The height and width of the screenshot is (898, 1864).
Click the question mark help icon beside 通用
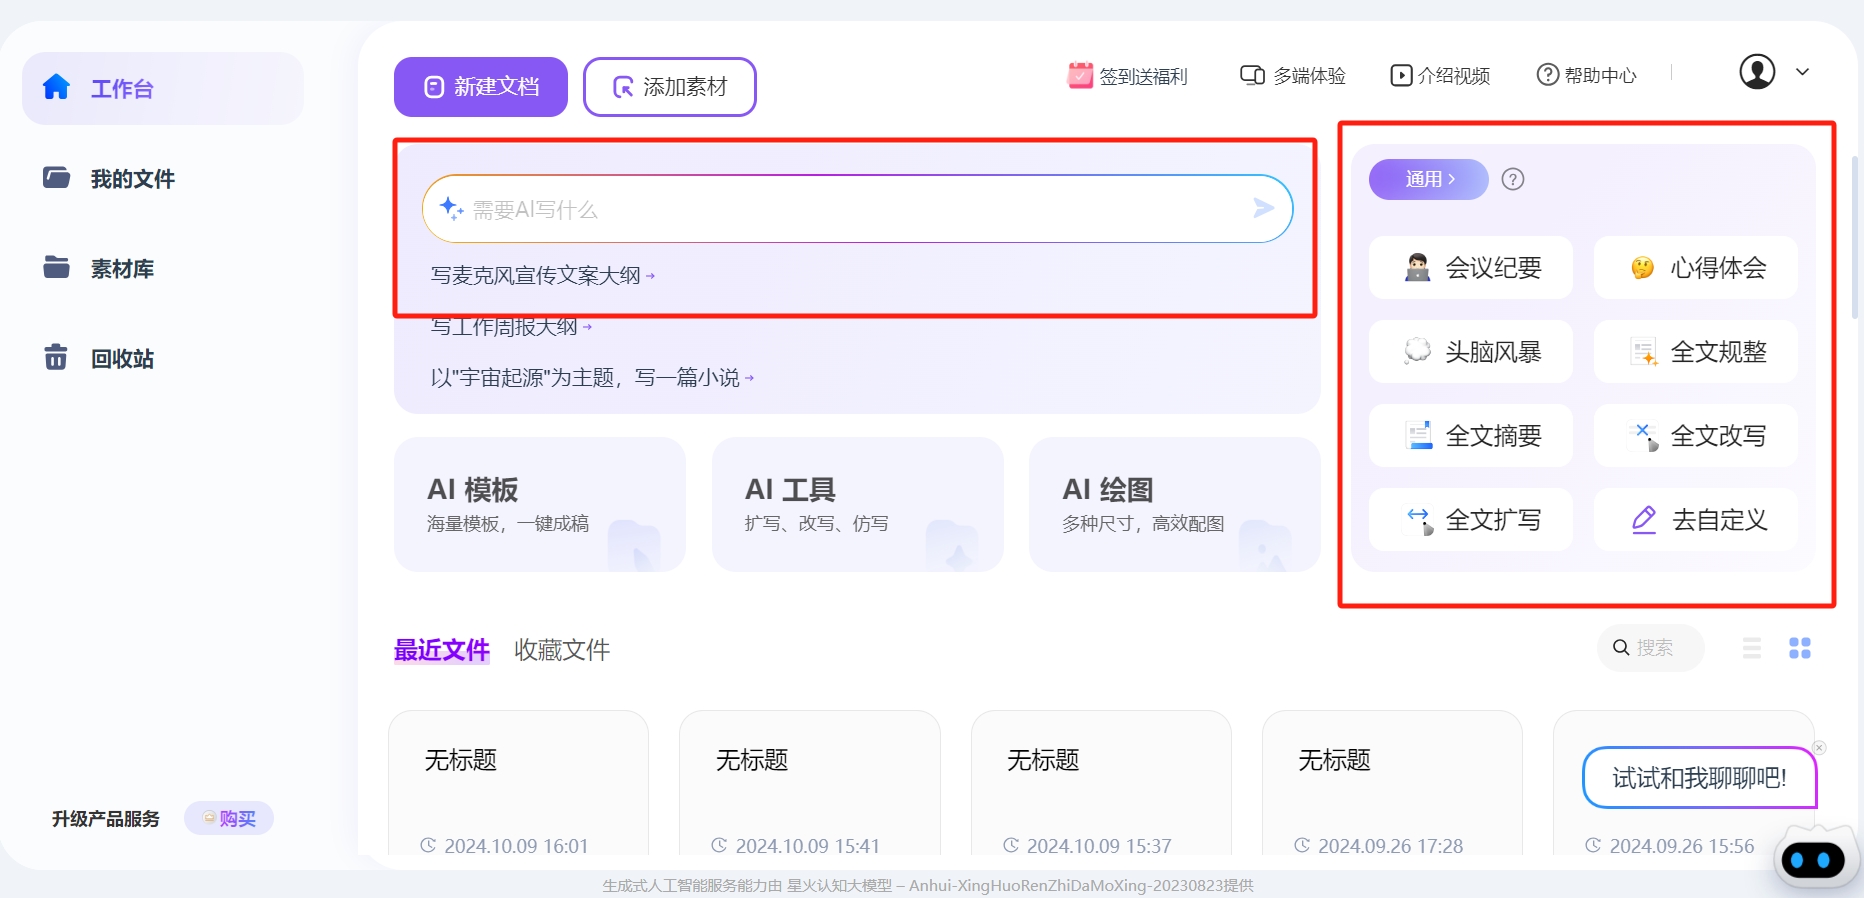tap(1513, 179)
